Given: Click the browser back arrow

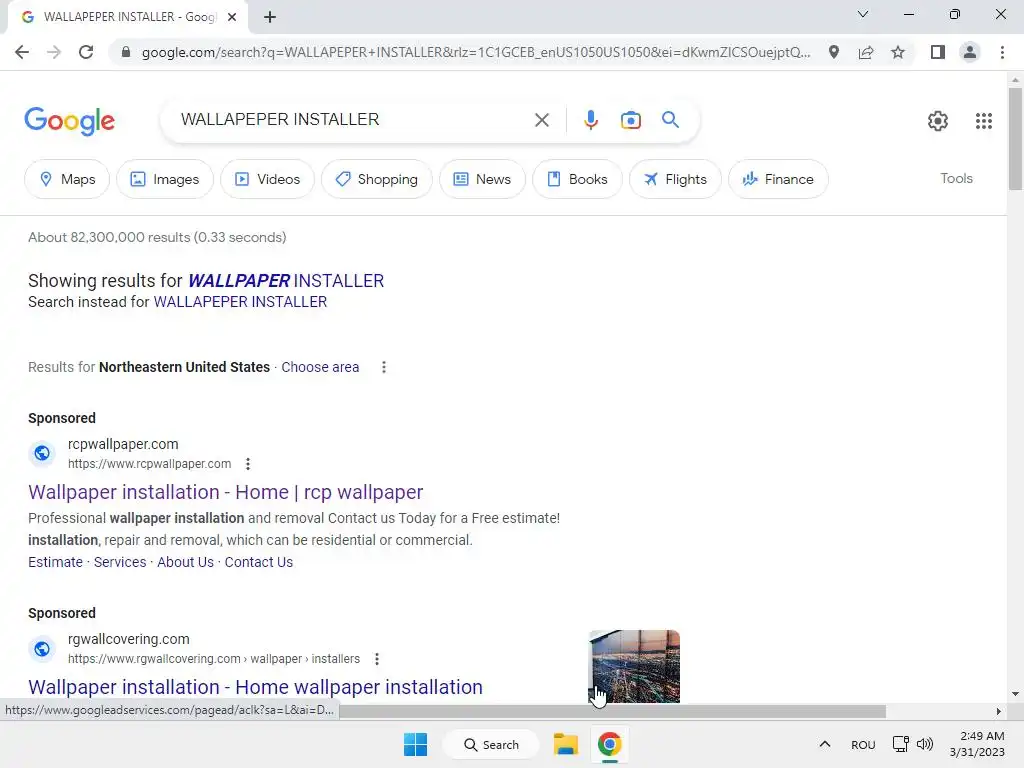Looking at the screenshot, I should [x=22, y=52].
